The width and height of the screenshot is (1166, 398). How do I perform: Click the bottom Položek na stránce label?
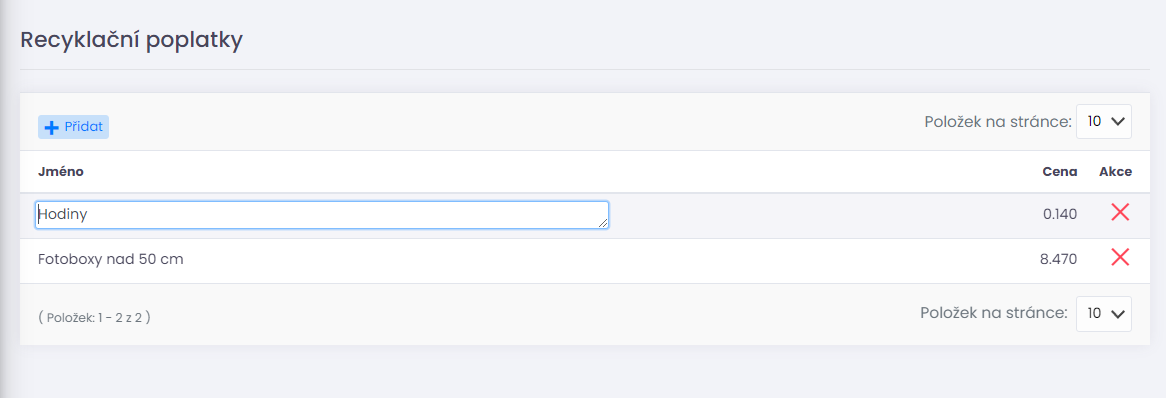tap(994, 314)
